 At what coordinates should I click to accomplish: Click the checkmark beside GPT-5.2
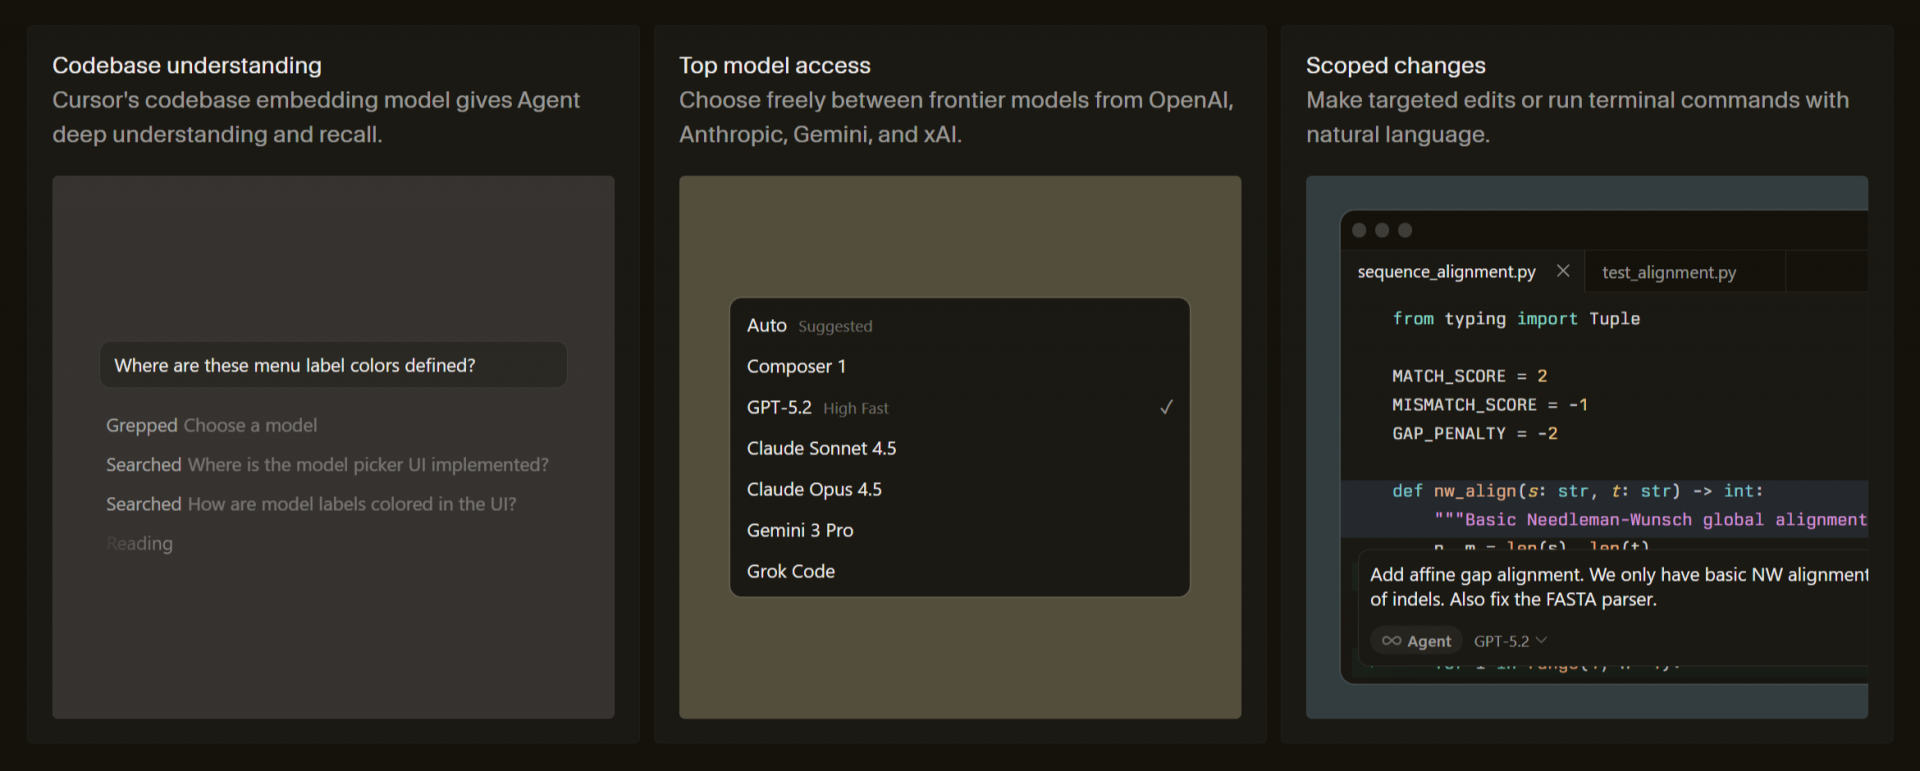pyautogui.click(x=1166, y=407)
